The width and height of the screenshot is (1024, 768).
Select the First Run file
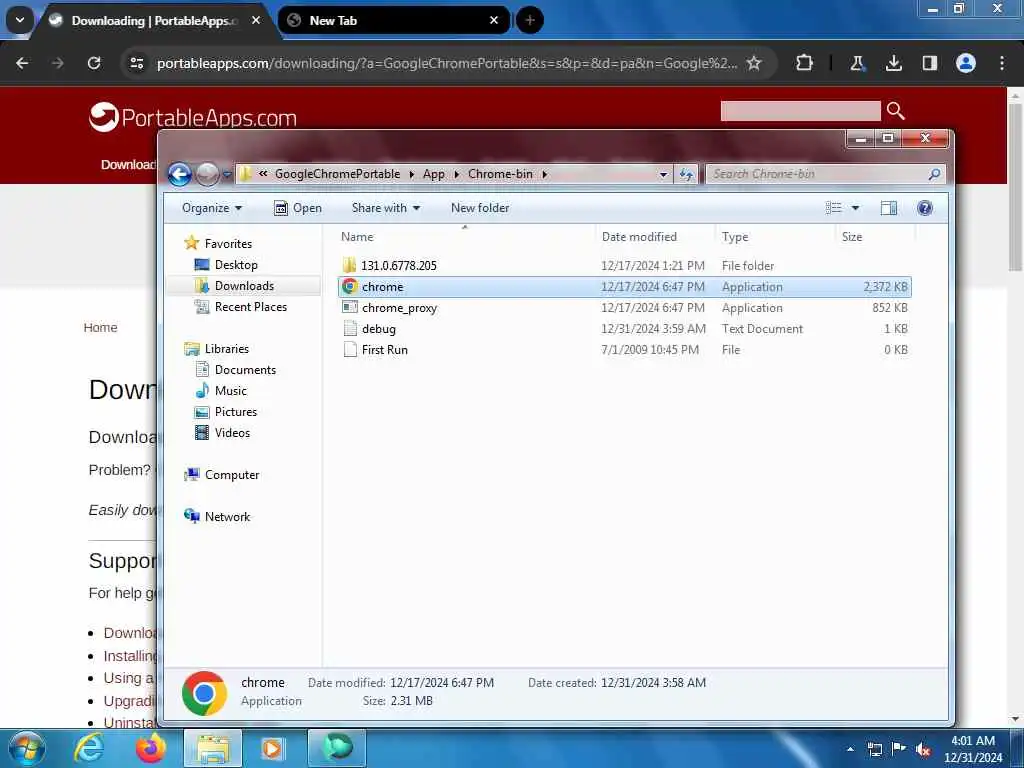[x=624, y=349]
